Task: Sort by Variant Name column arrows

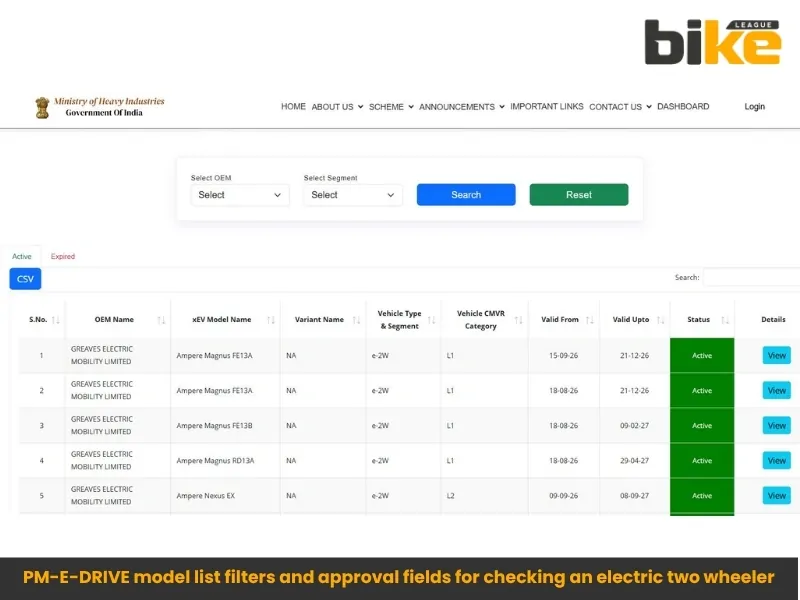Action: coord(356,320)
